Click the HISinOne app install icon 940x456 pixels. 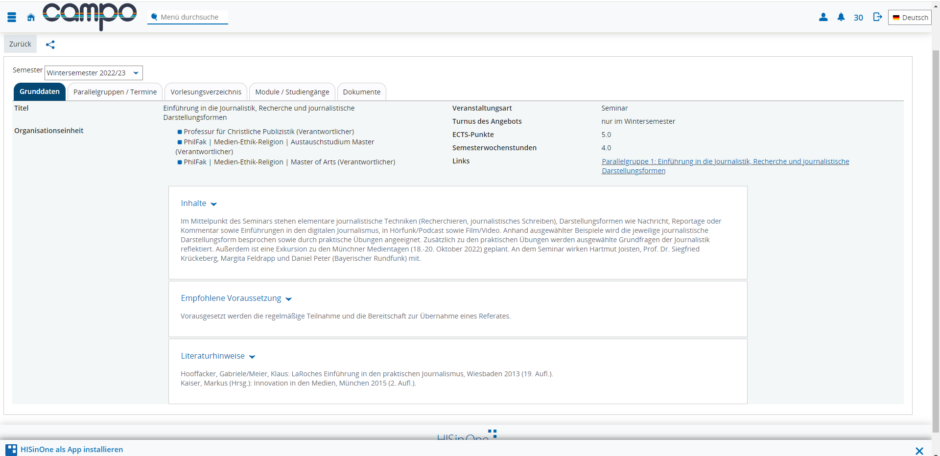point(11,450)
